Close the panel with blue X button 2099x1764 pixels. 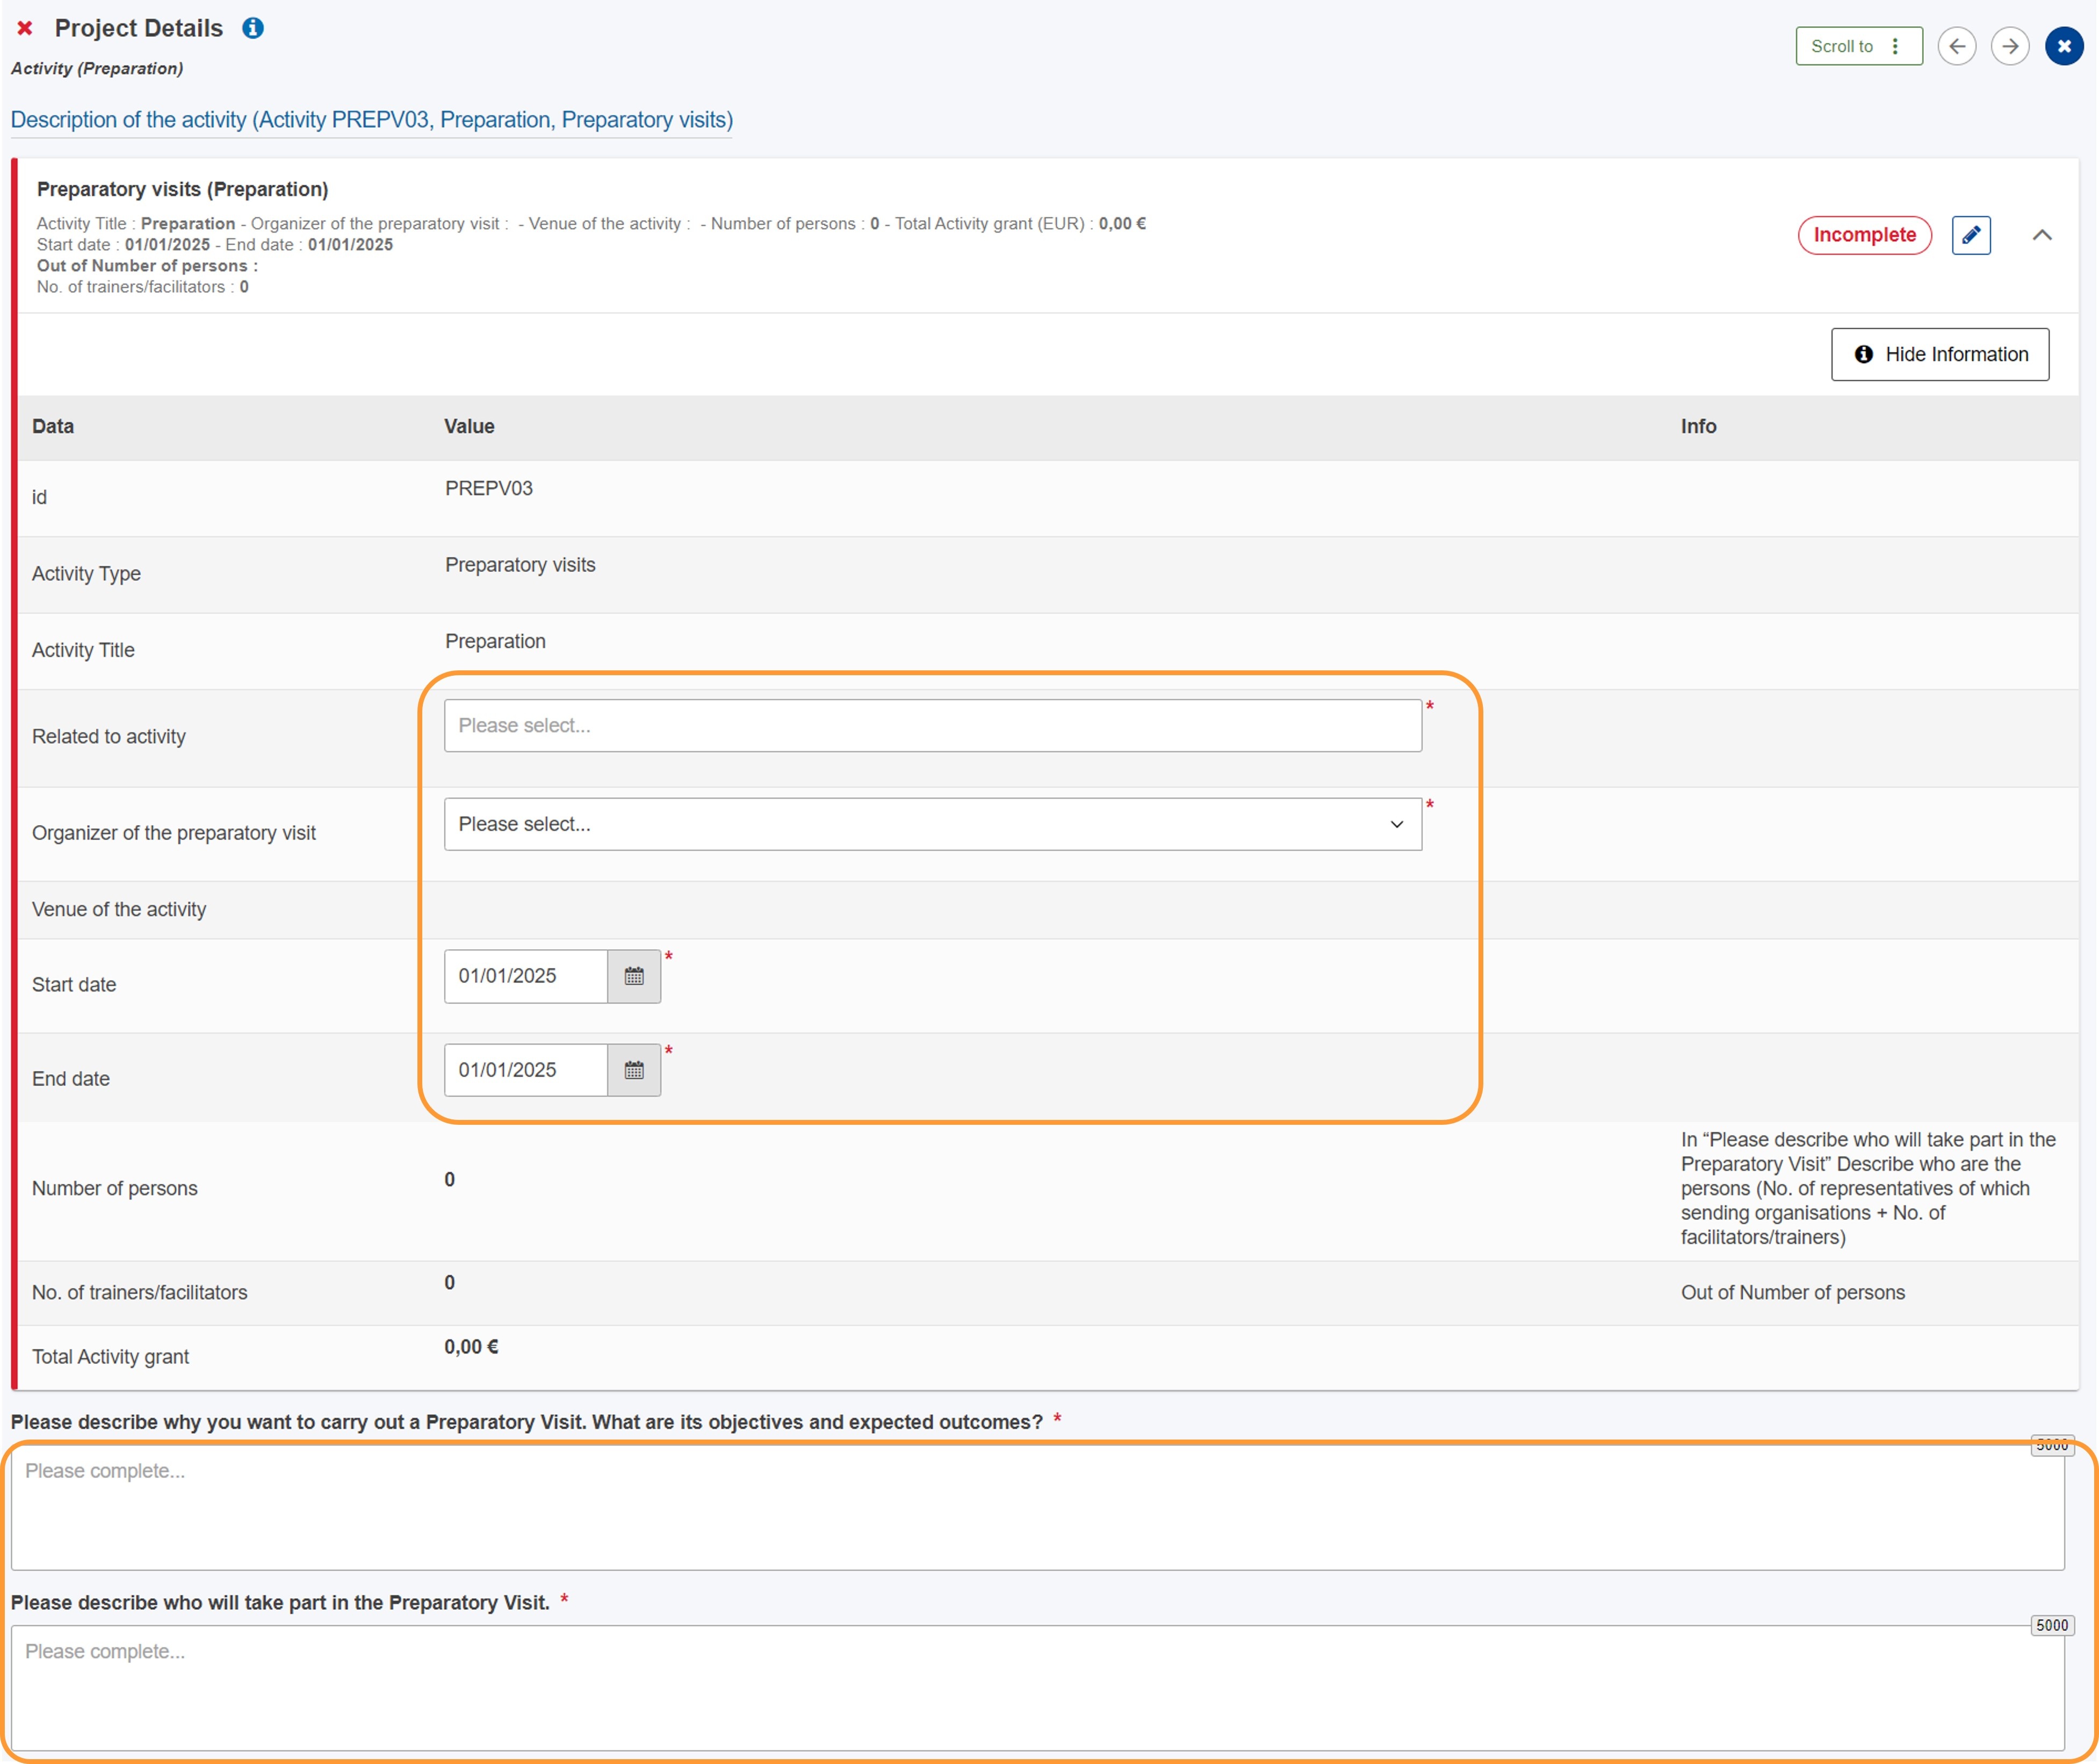pos(2063,46)
